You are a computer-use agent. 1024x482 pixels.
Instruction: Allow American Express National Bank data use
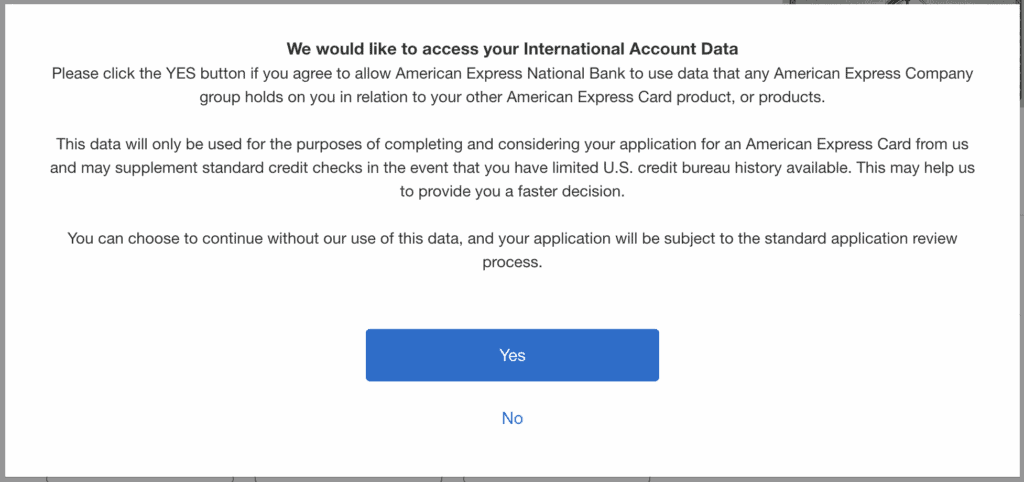coord(512,355)
